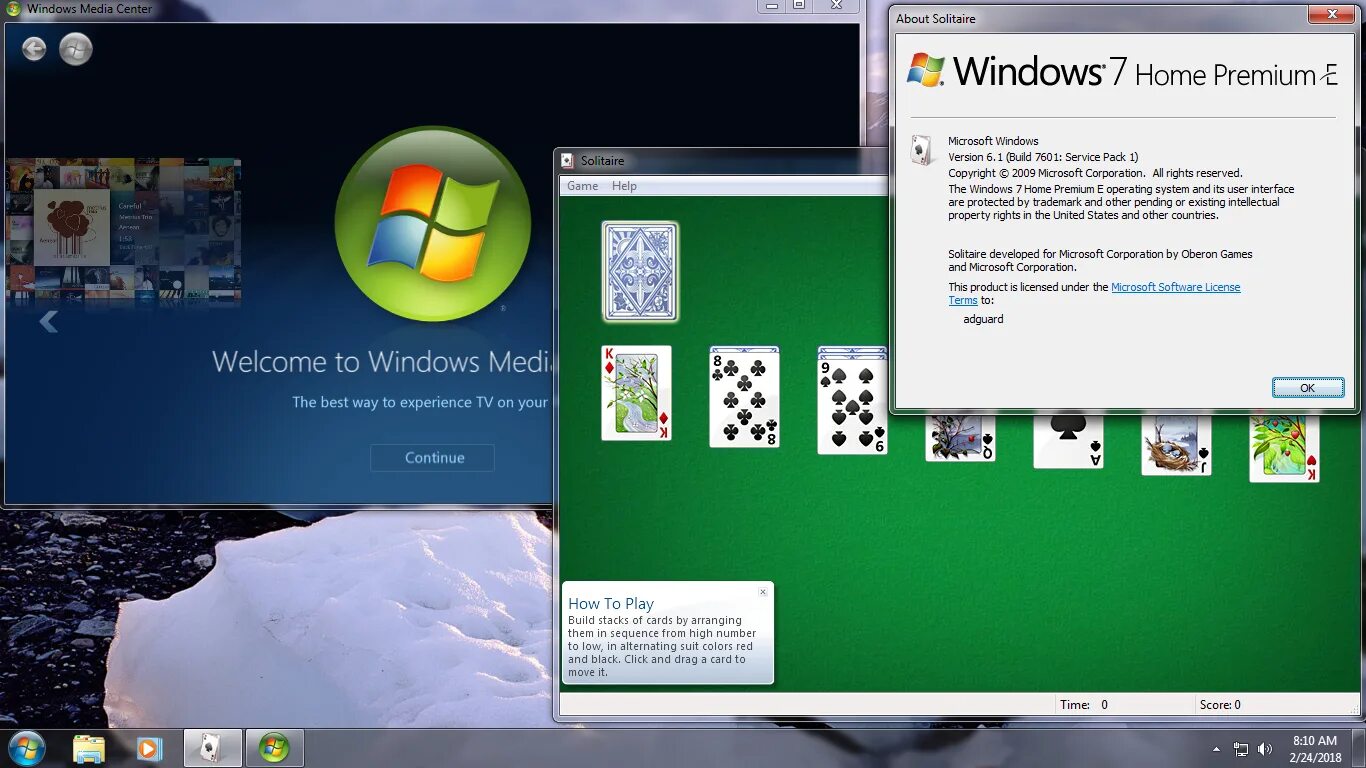Switch to Solitaire taskbar button

pyautogui.click(x=213, y=748)
